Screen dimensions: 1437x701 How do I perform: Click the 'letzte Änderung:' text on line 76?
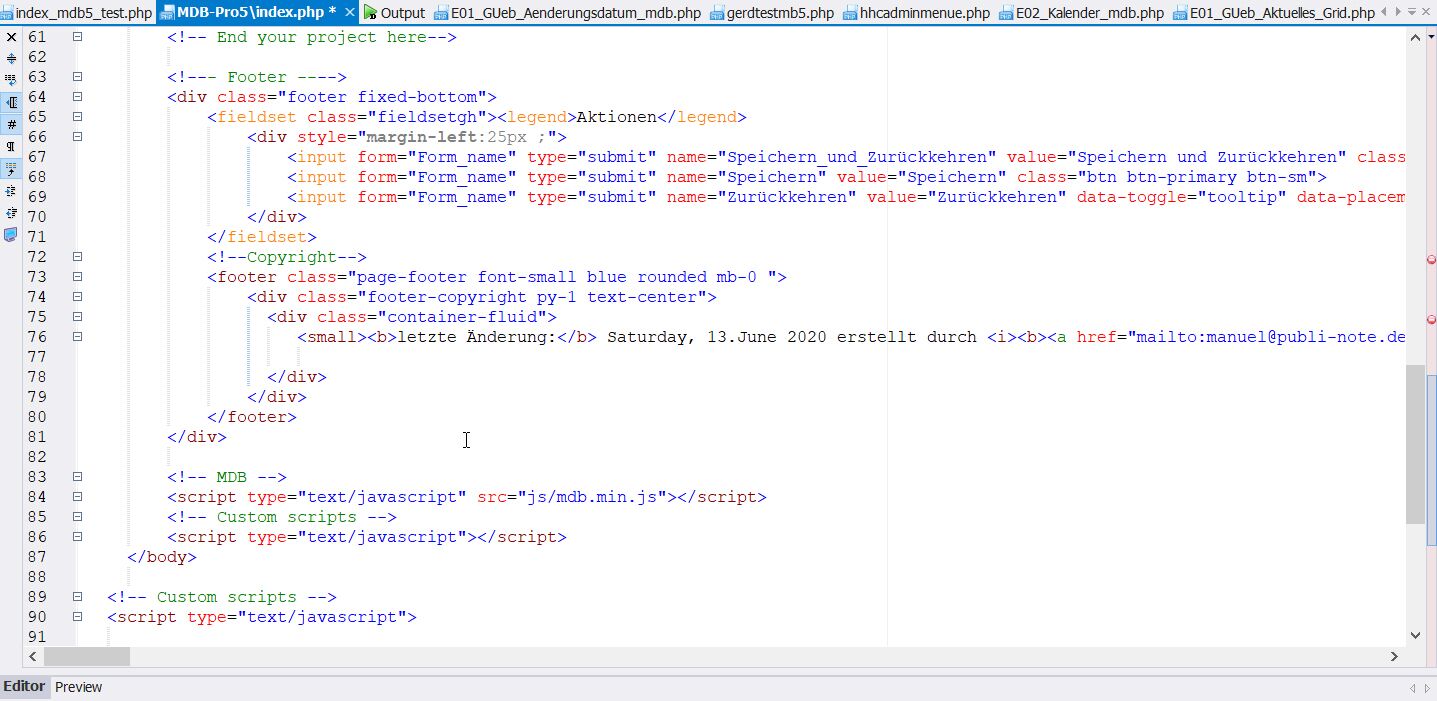[476, 337]
